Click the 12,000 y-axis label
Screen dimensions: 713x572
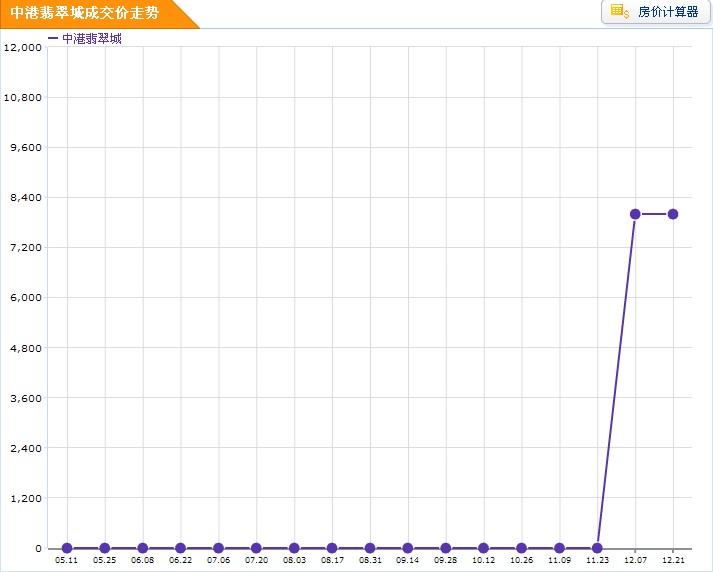[23, 47]
